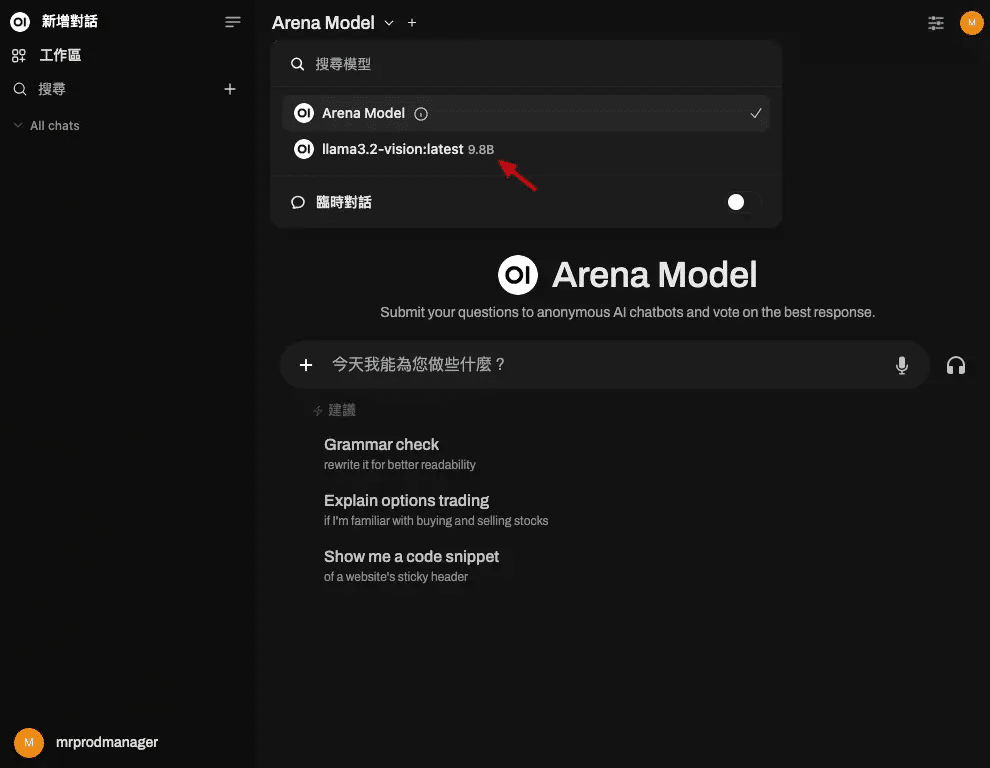This screenshot has width=990, height=768.
Task: Click the logo icon beside llama3.2-vision:latest
Action: click(304, 149)
